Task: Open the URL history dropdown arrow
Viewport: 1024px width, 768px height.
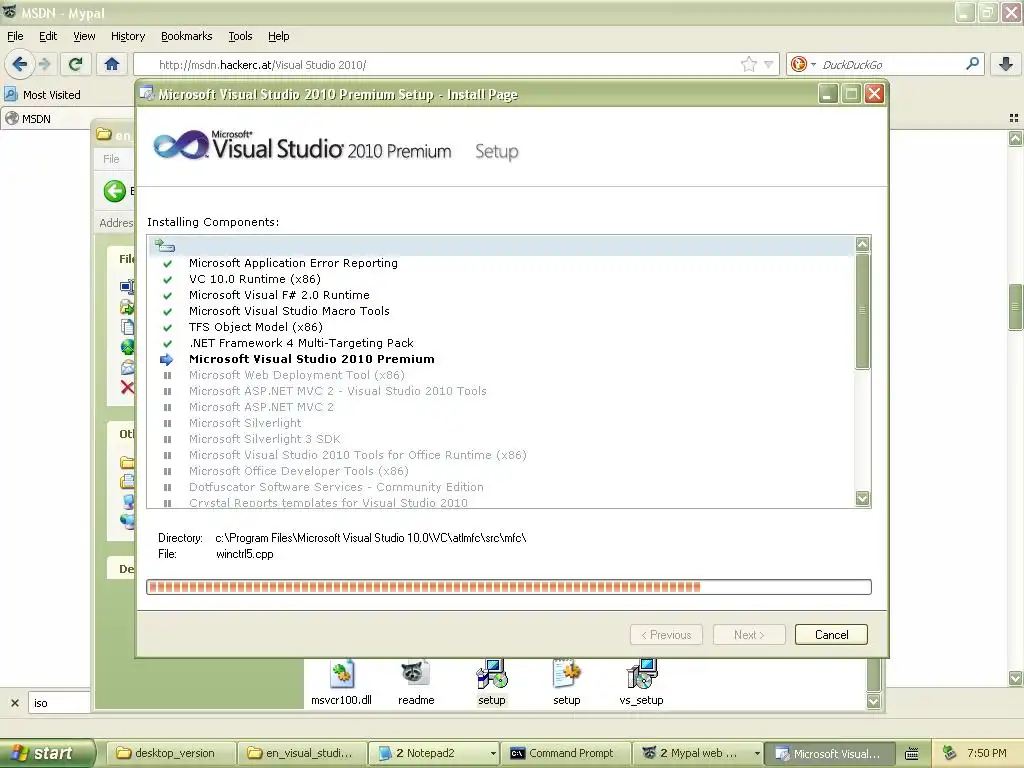Action: pos(769,64)
